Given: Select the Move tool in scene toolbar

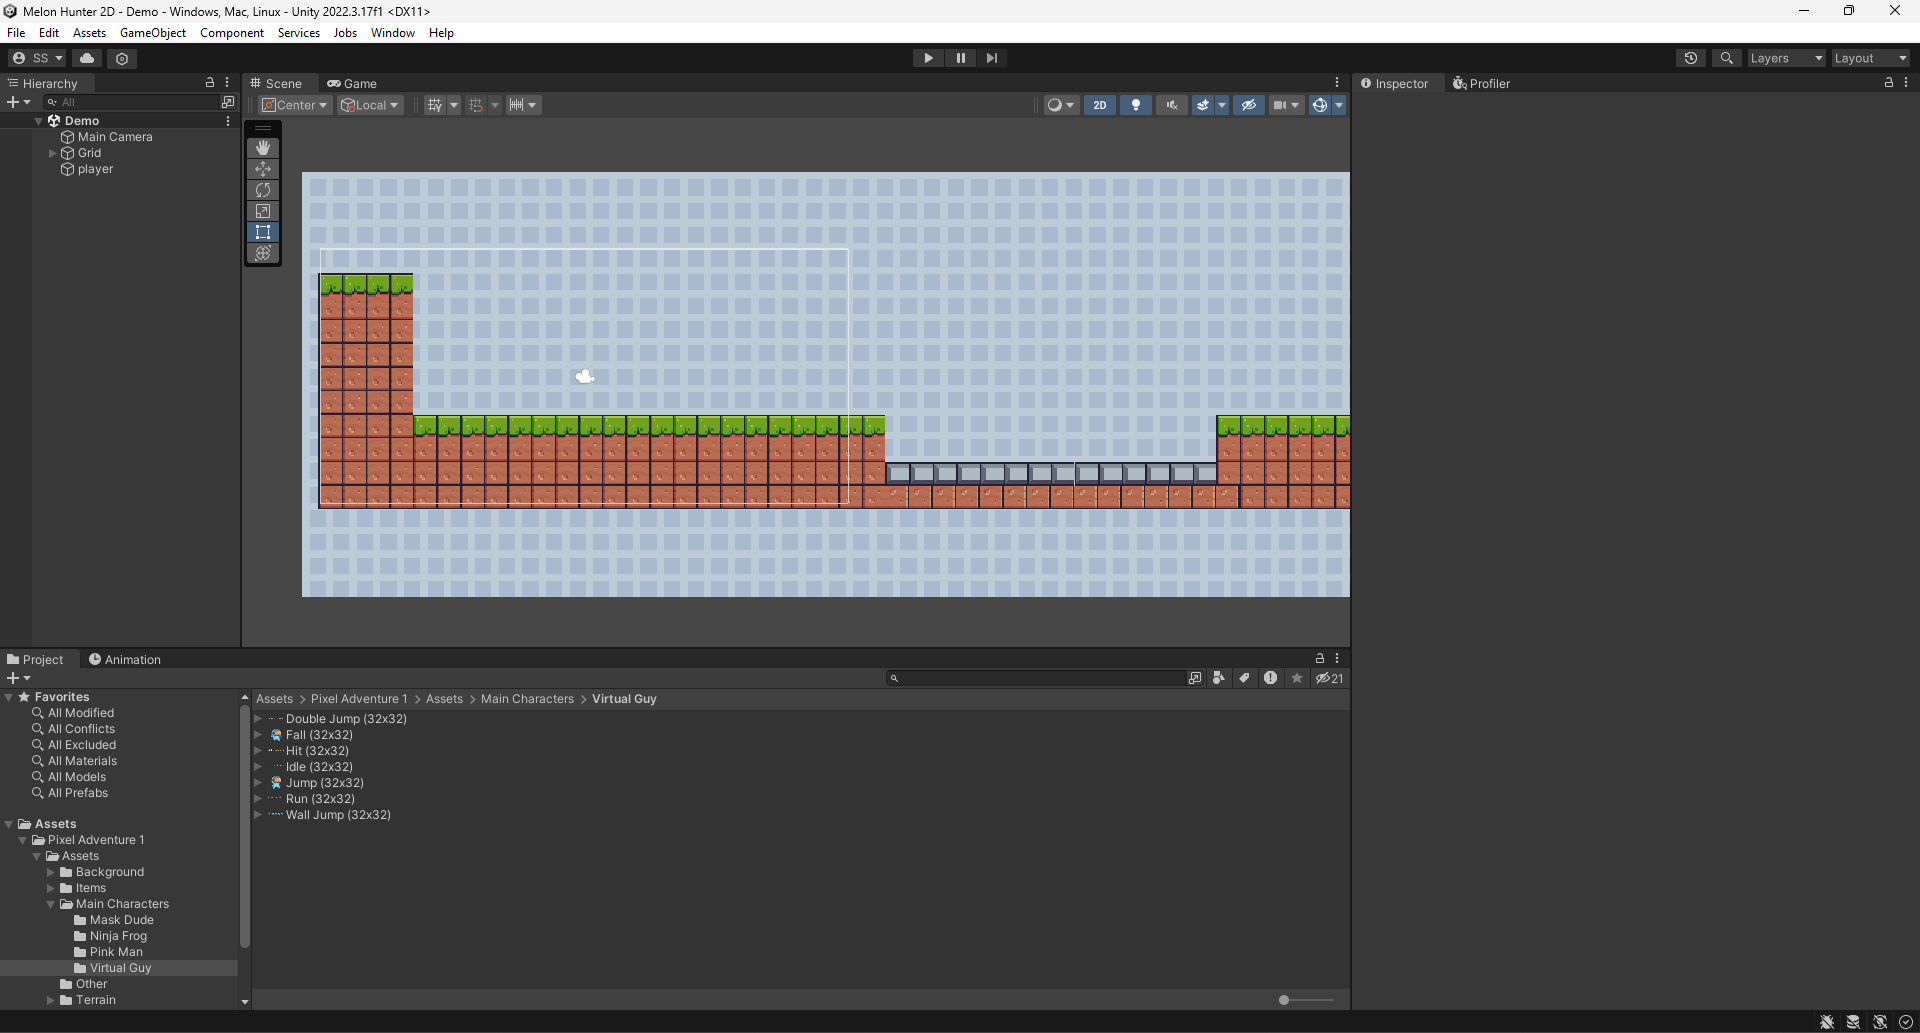Looking at the screenshot, I should pos(263,169).
